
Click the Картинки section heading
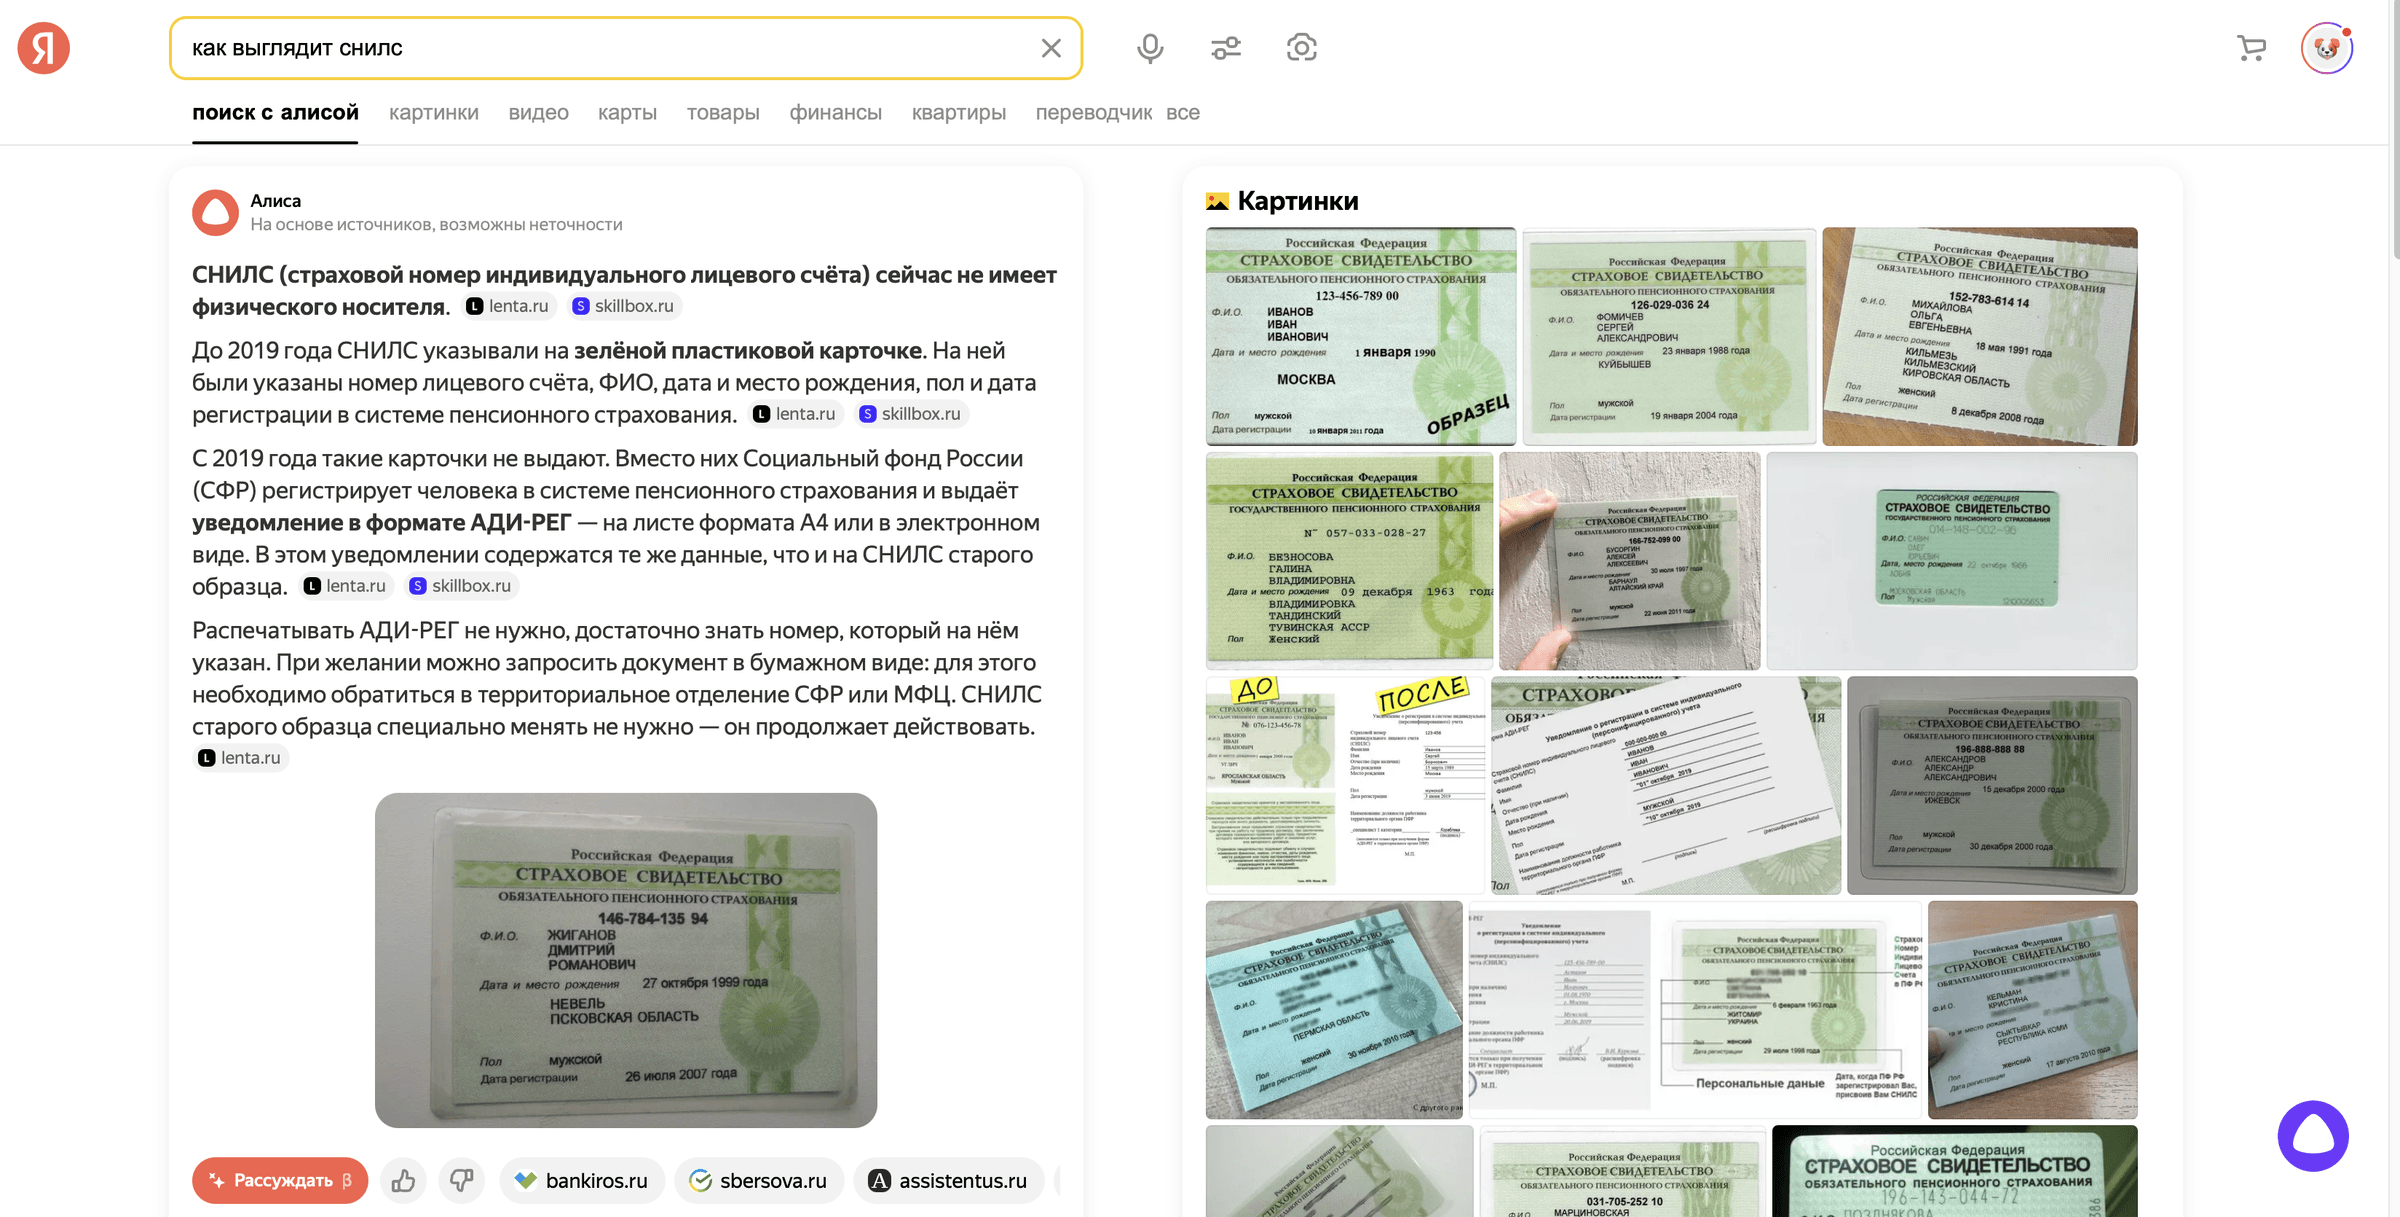(x=1297, y=201)
